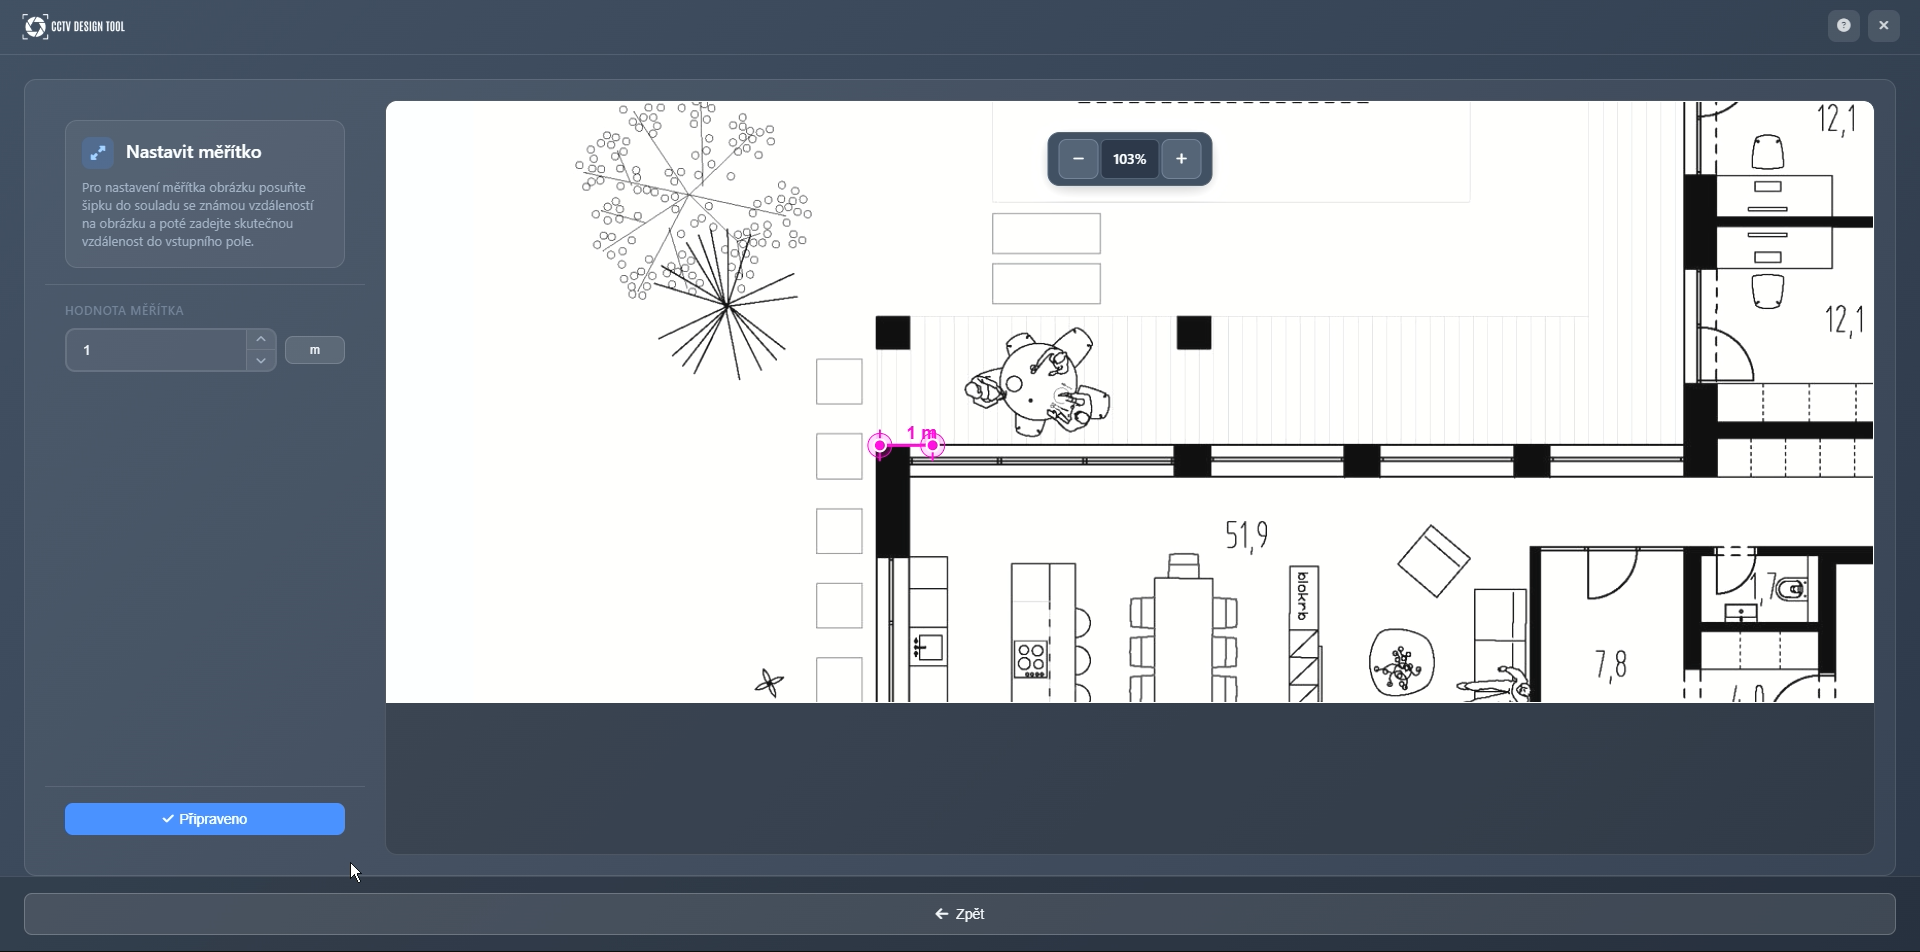Open the unit selector showing m
This screenshot has width=1920, height=952.
tap(315, 350)
